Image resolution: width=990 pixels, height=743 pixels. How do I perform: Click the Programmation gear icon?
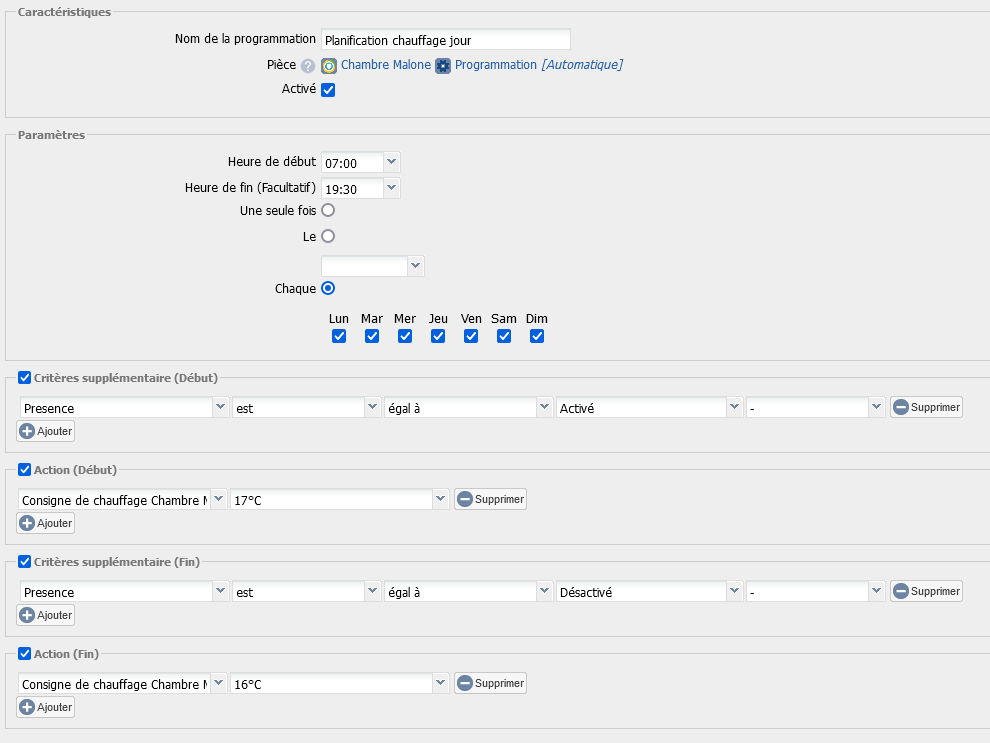click(443, 66)
